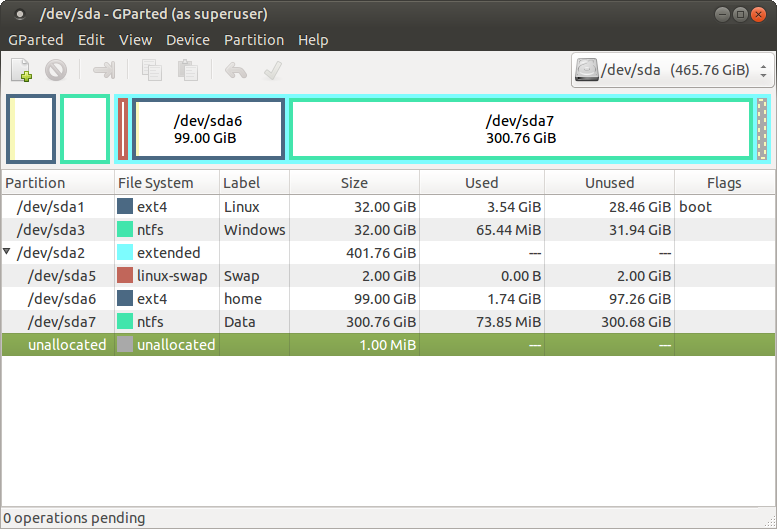777x529 pixels.
Task: Open the /dev/sda device dropdown
Action: click(764, 71)
